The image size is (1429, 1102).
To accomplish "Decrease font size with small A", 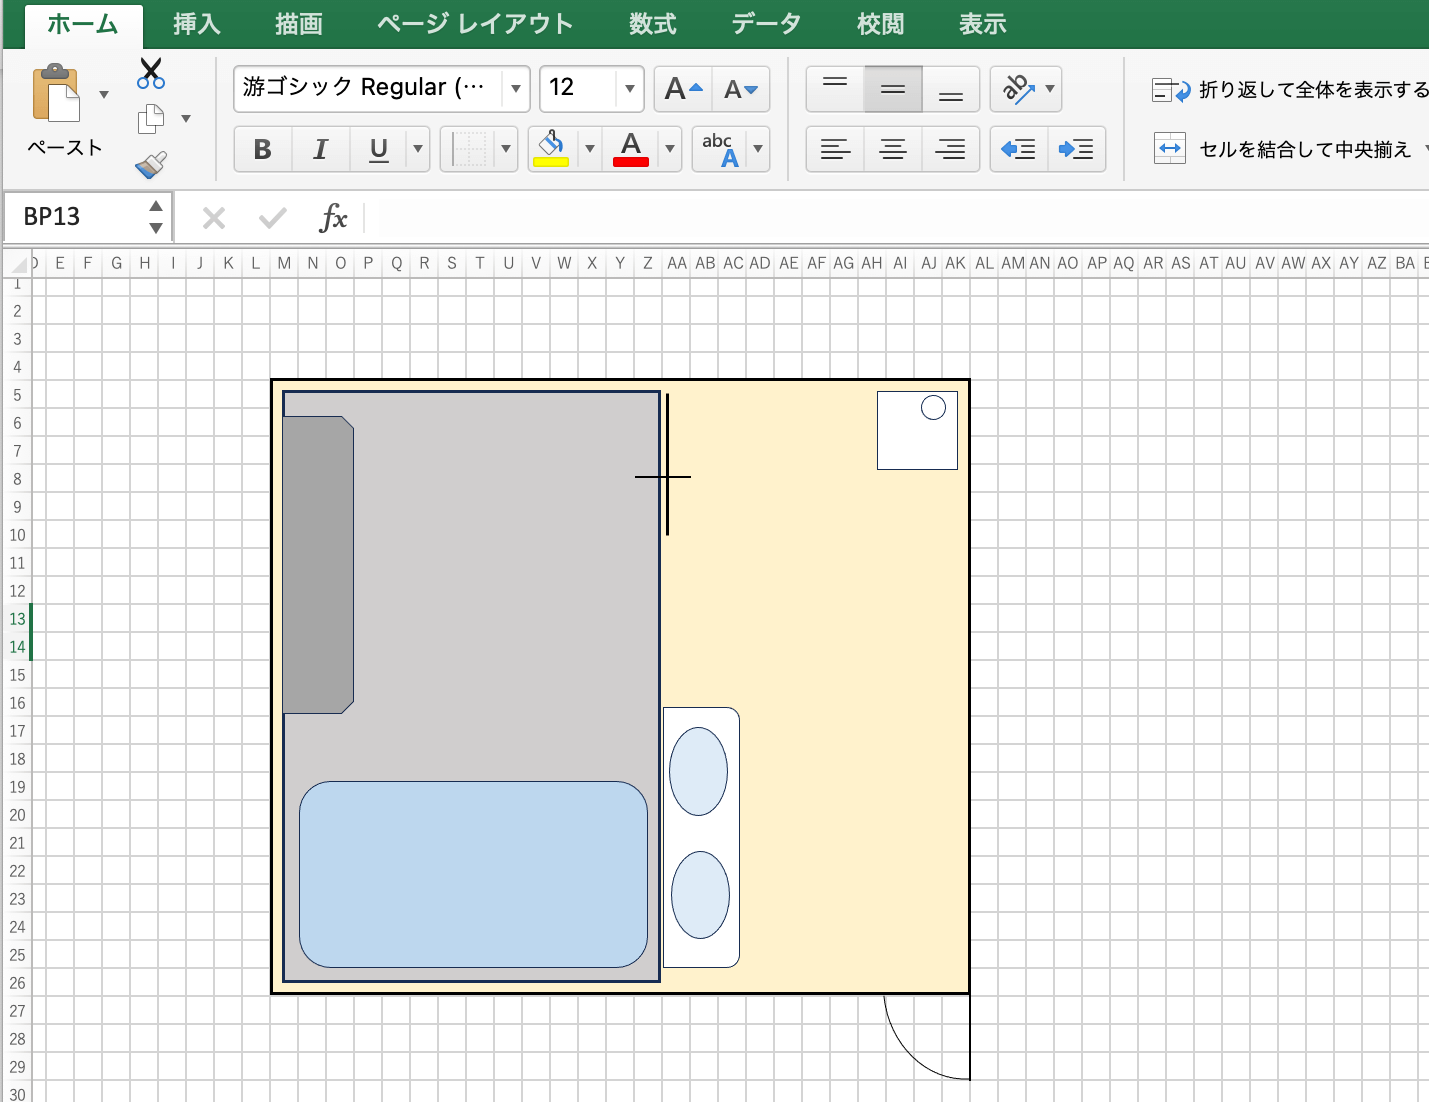I will 741,89.
